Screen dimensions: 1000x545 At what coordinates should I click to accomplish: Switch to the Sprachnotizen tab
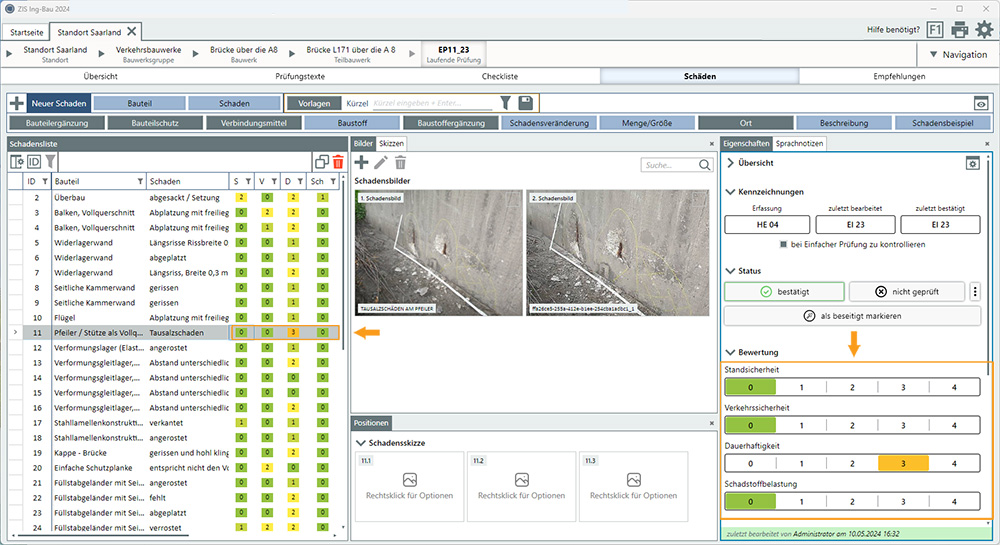tap(799, 144)
